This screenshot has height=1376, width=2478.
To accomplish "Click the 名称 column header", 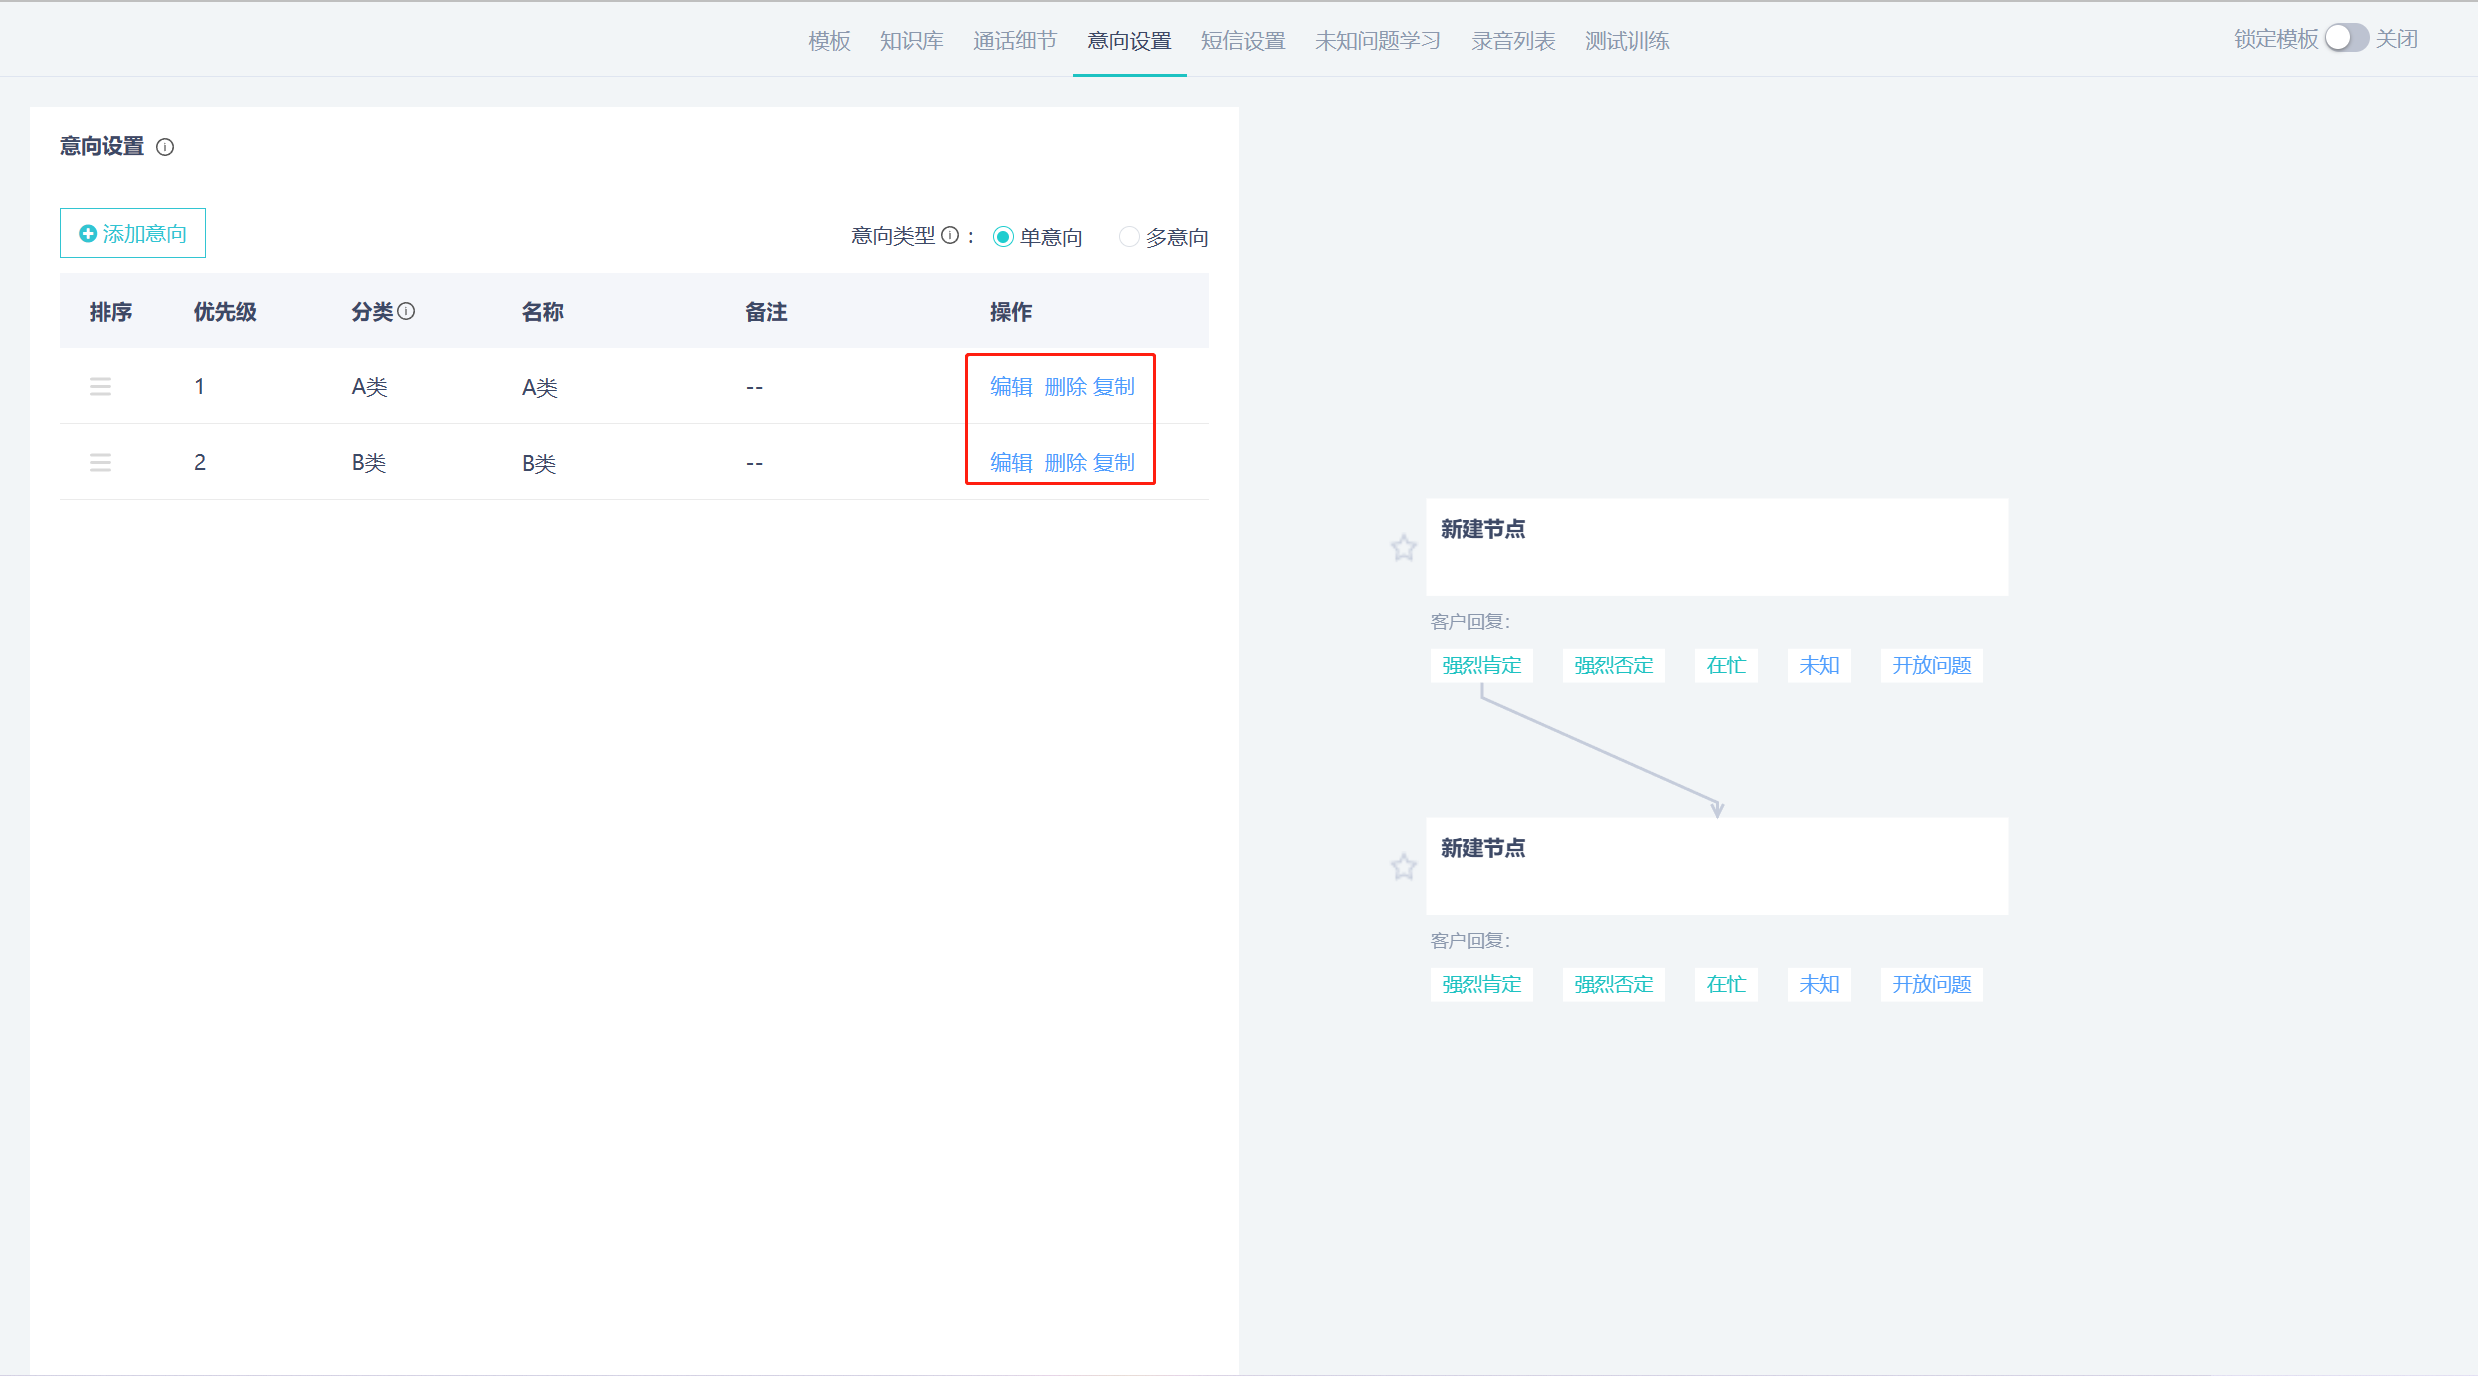I will click(543, 312).
